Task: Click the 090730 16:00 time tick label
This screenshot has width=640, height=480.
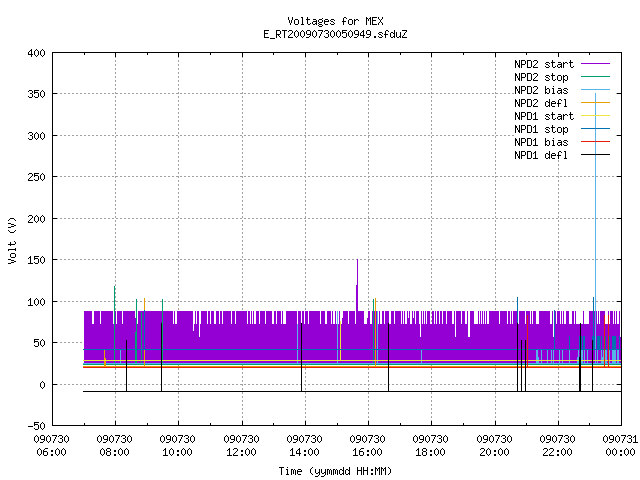Action: point(367,446)
